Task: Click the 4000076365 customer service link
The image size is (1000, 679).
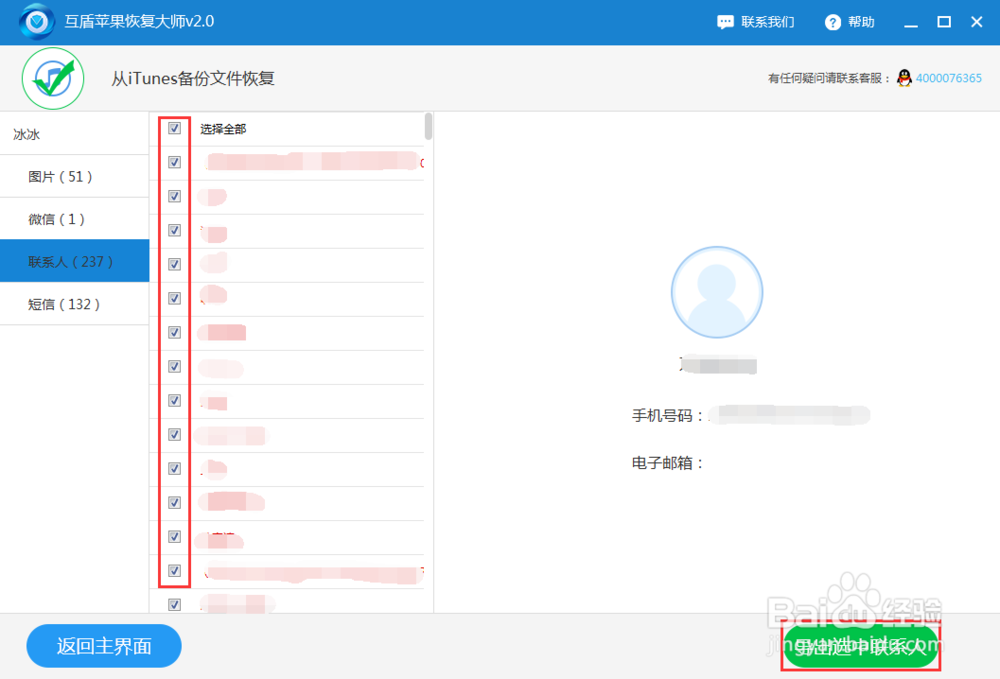Action: [x=951, y=76]
